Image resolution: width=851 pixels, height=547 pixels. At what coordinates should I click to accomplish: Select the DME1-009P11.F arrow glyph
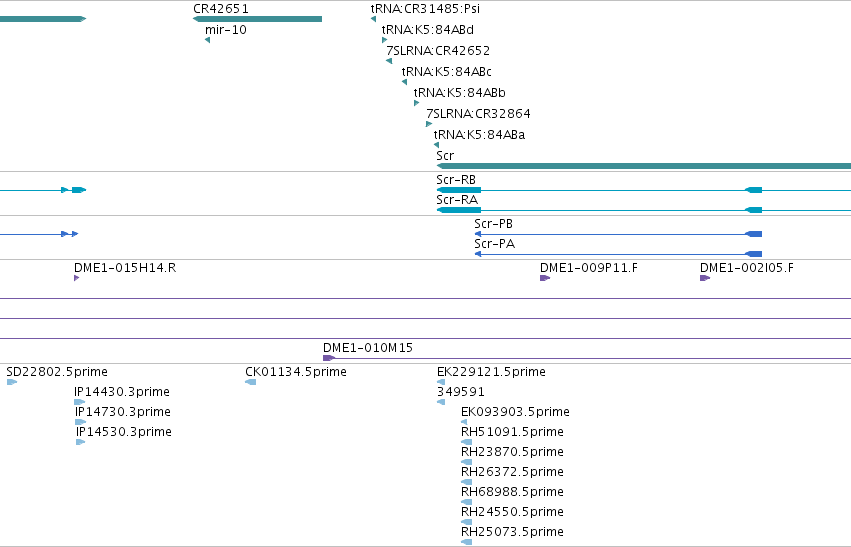coord(545,278)
